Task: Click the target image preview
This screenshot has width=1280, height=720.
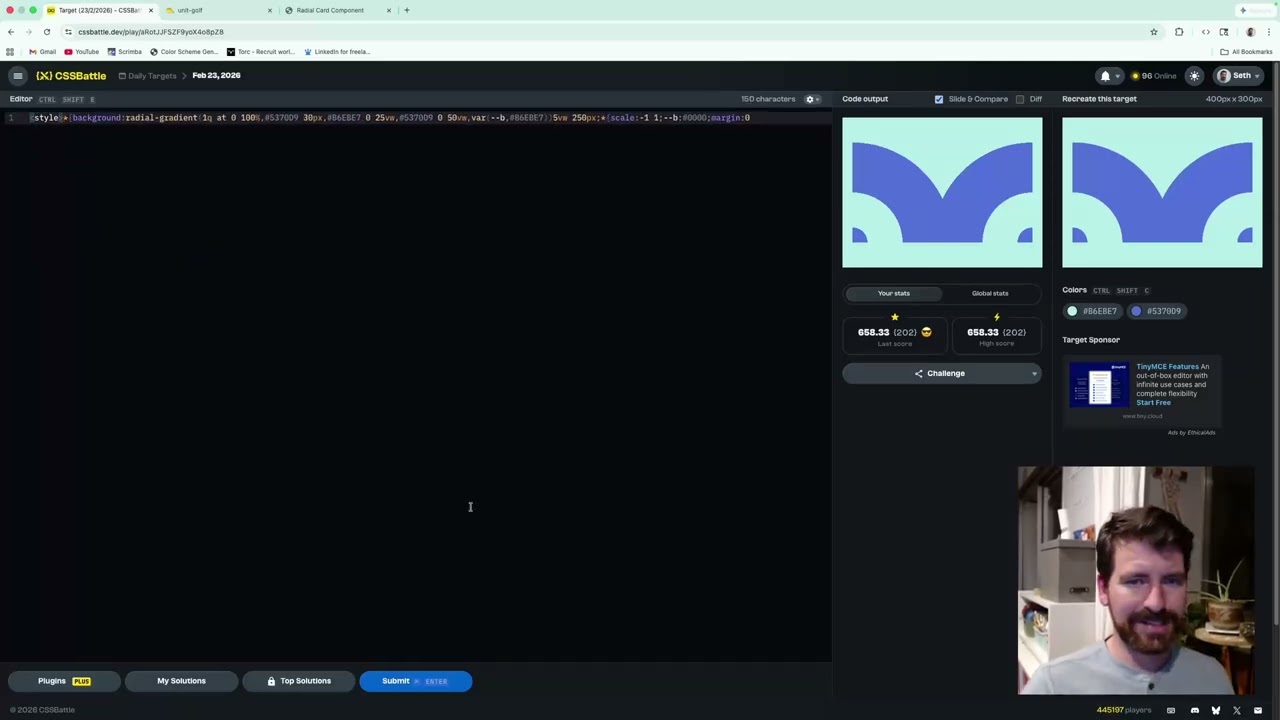Action: [1162, 193]
